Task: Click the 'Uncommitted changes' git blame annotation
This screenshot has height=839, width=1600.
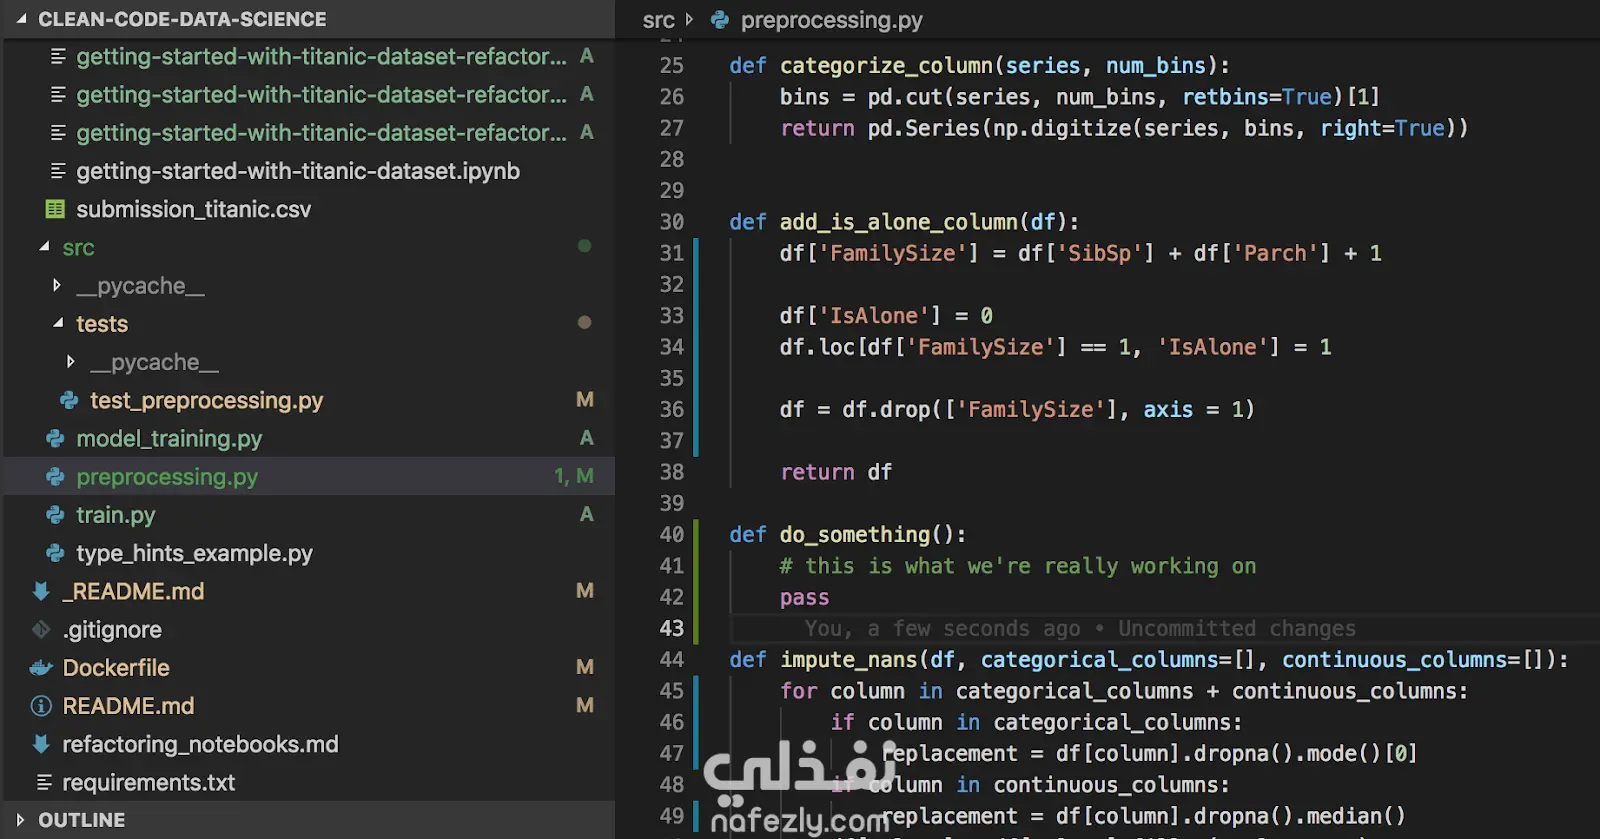Action: (1237, 629)
